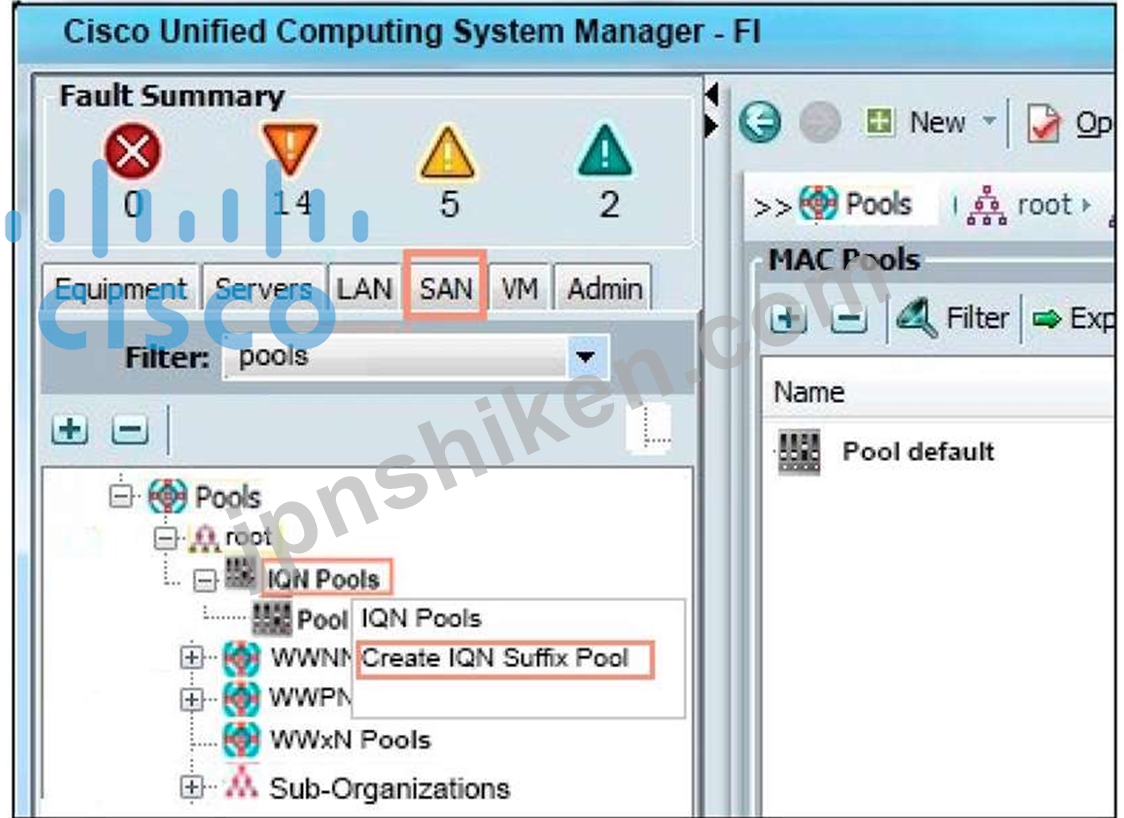This screenshot has width=1124, height=818.
Task: Click the Pools globe icon in tree
Action: pyautogui.click(x=167, y=495)
